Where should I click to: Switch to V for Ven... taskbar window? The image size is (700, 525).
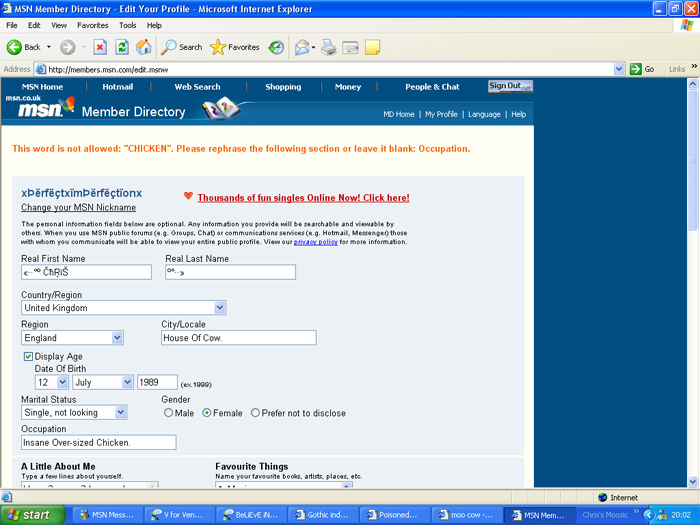tap(179, 515)
